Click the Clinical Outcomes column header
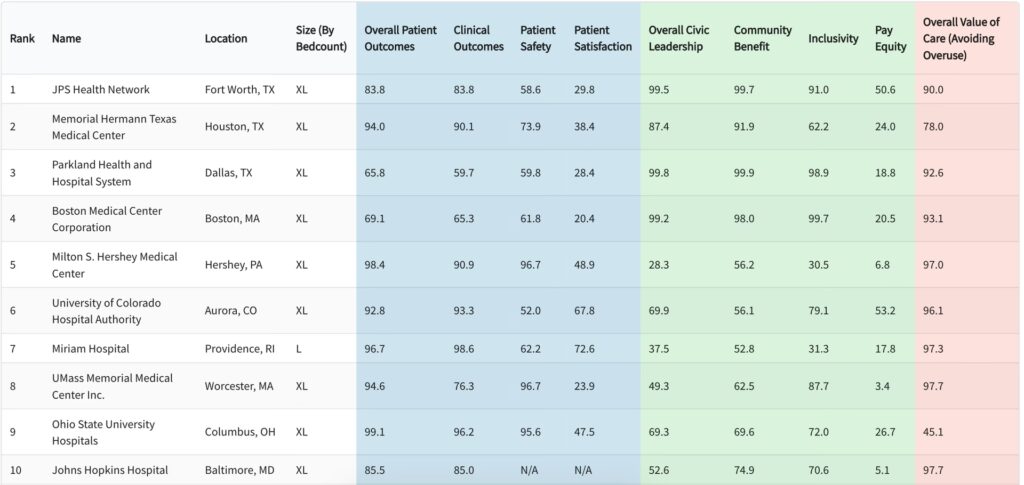The height and width of the screenshot is (485, 1024). click(x=478, y=38)
